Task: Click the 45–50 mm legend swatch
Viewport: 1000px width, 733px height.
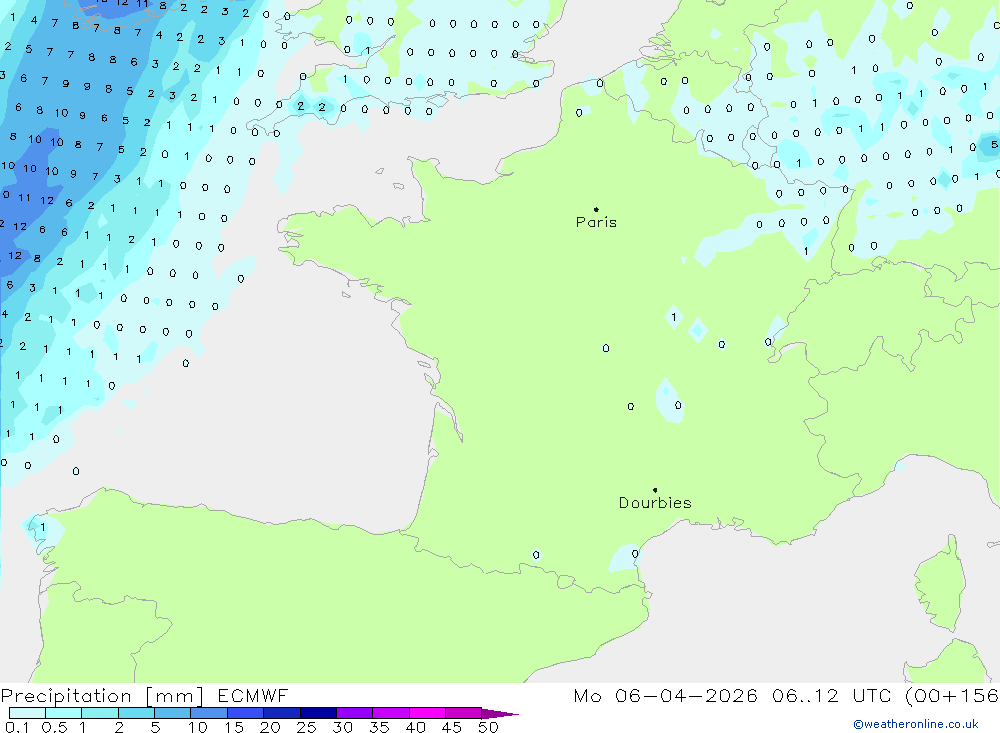Action: 463,713
